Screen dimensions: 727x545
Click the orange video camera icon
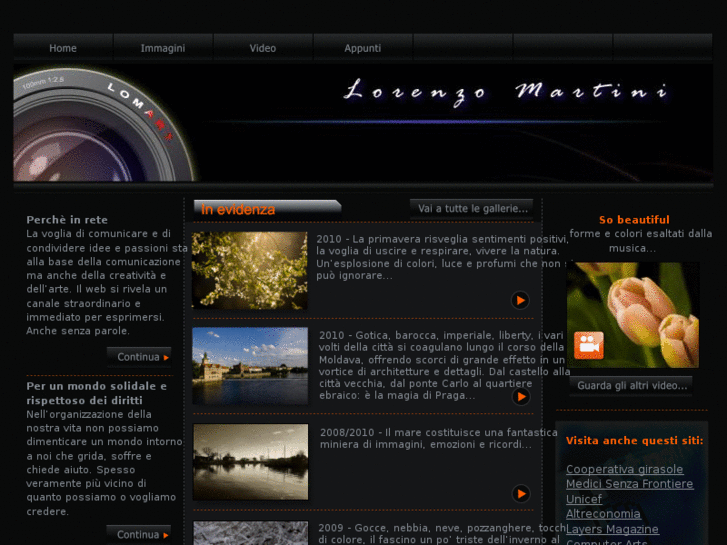tap(589, 345)
